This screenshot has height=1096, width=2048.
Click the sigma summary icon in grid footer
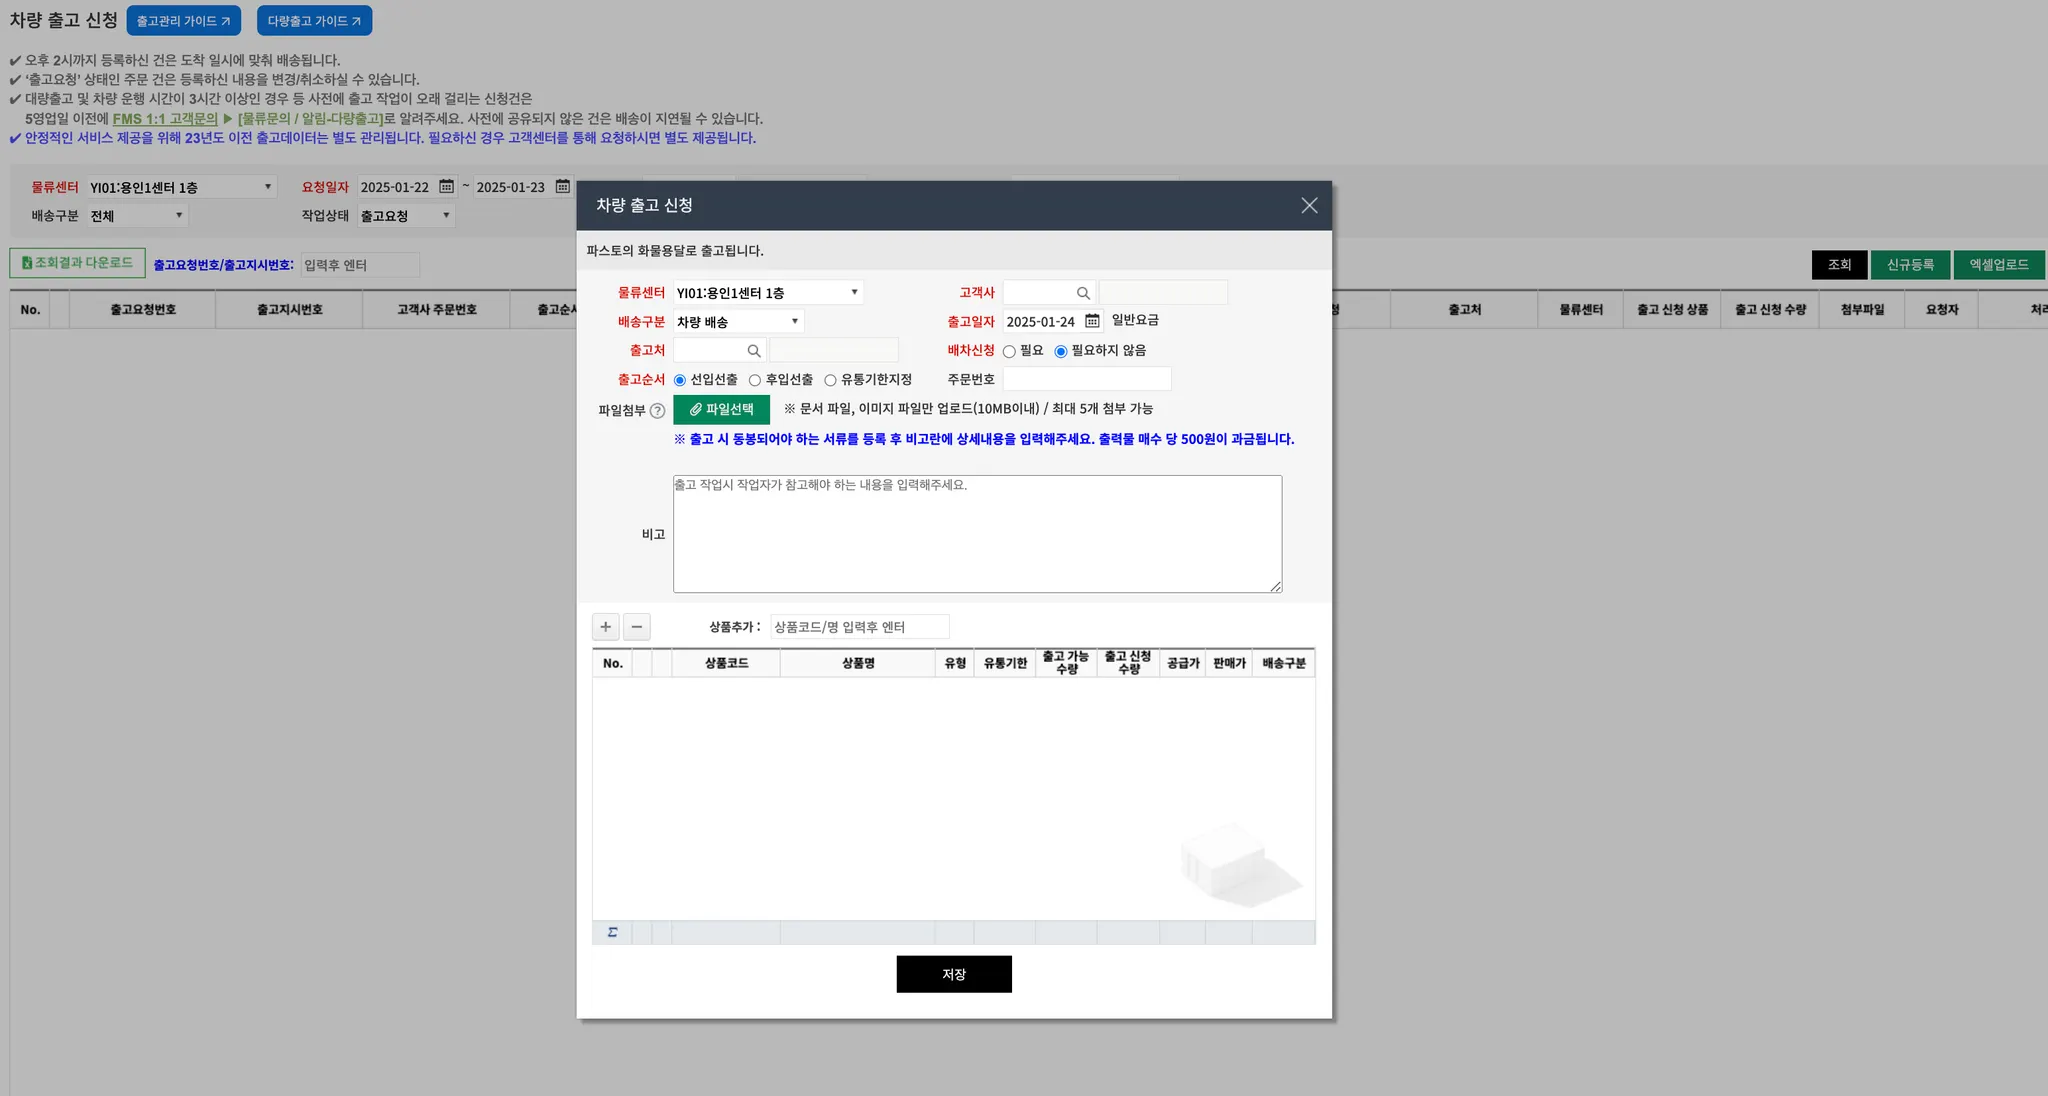[612, 932]
